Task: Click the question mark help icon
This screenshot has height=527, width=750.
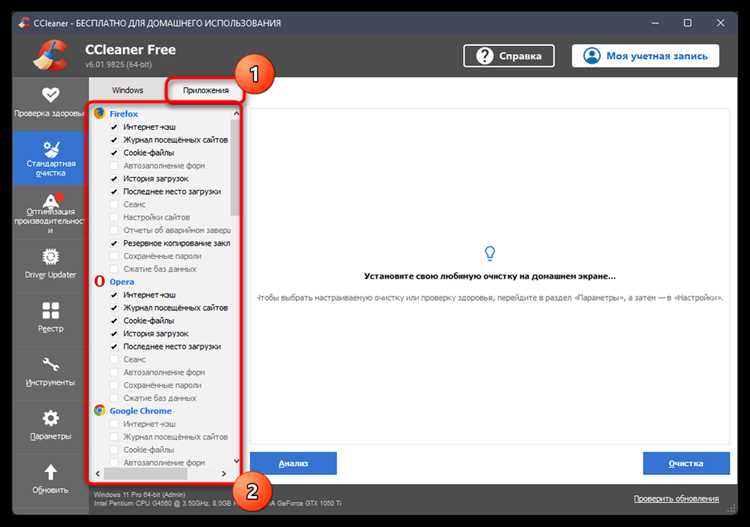Action: point(484,56)
